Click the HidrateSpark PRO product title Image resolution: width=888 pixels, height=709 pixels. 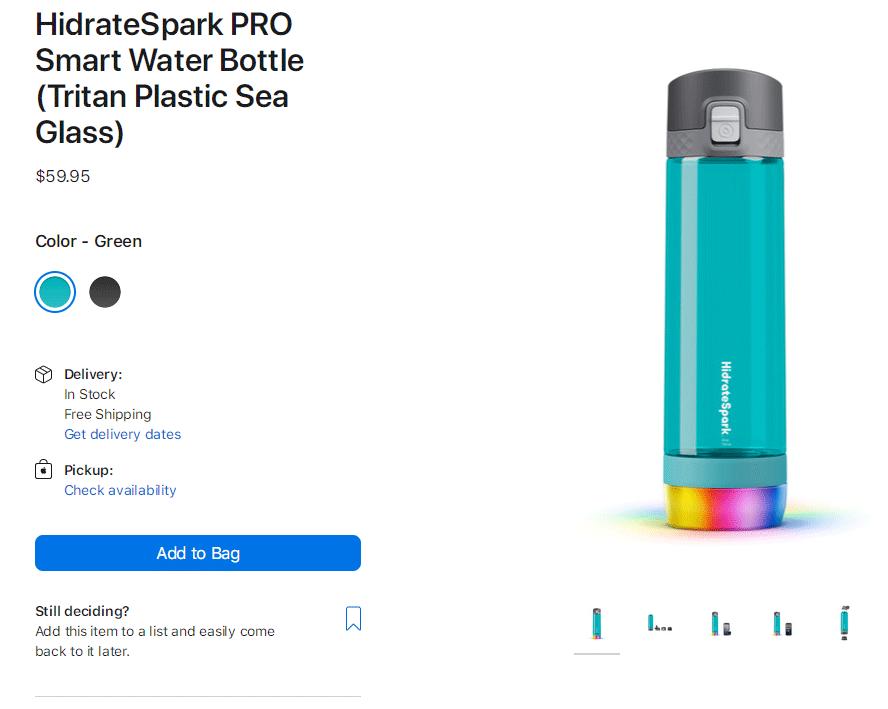tap(170, 78)
